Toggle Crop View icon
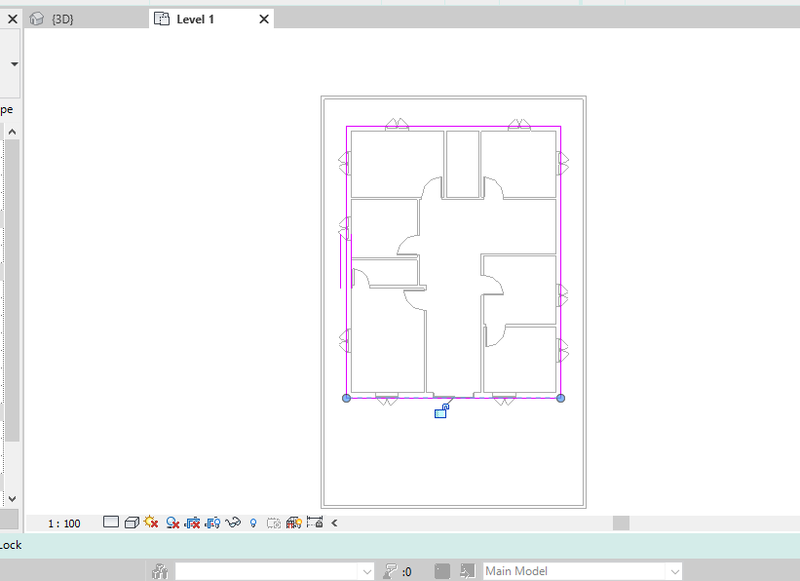This screenshot has height=581, width=800. click(x=192, y=523)
